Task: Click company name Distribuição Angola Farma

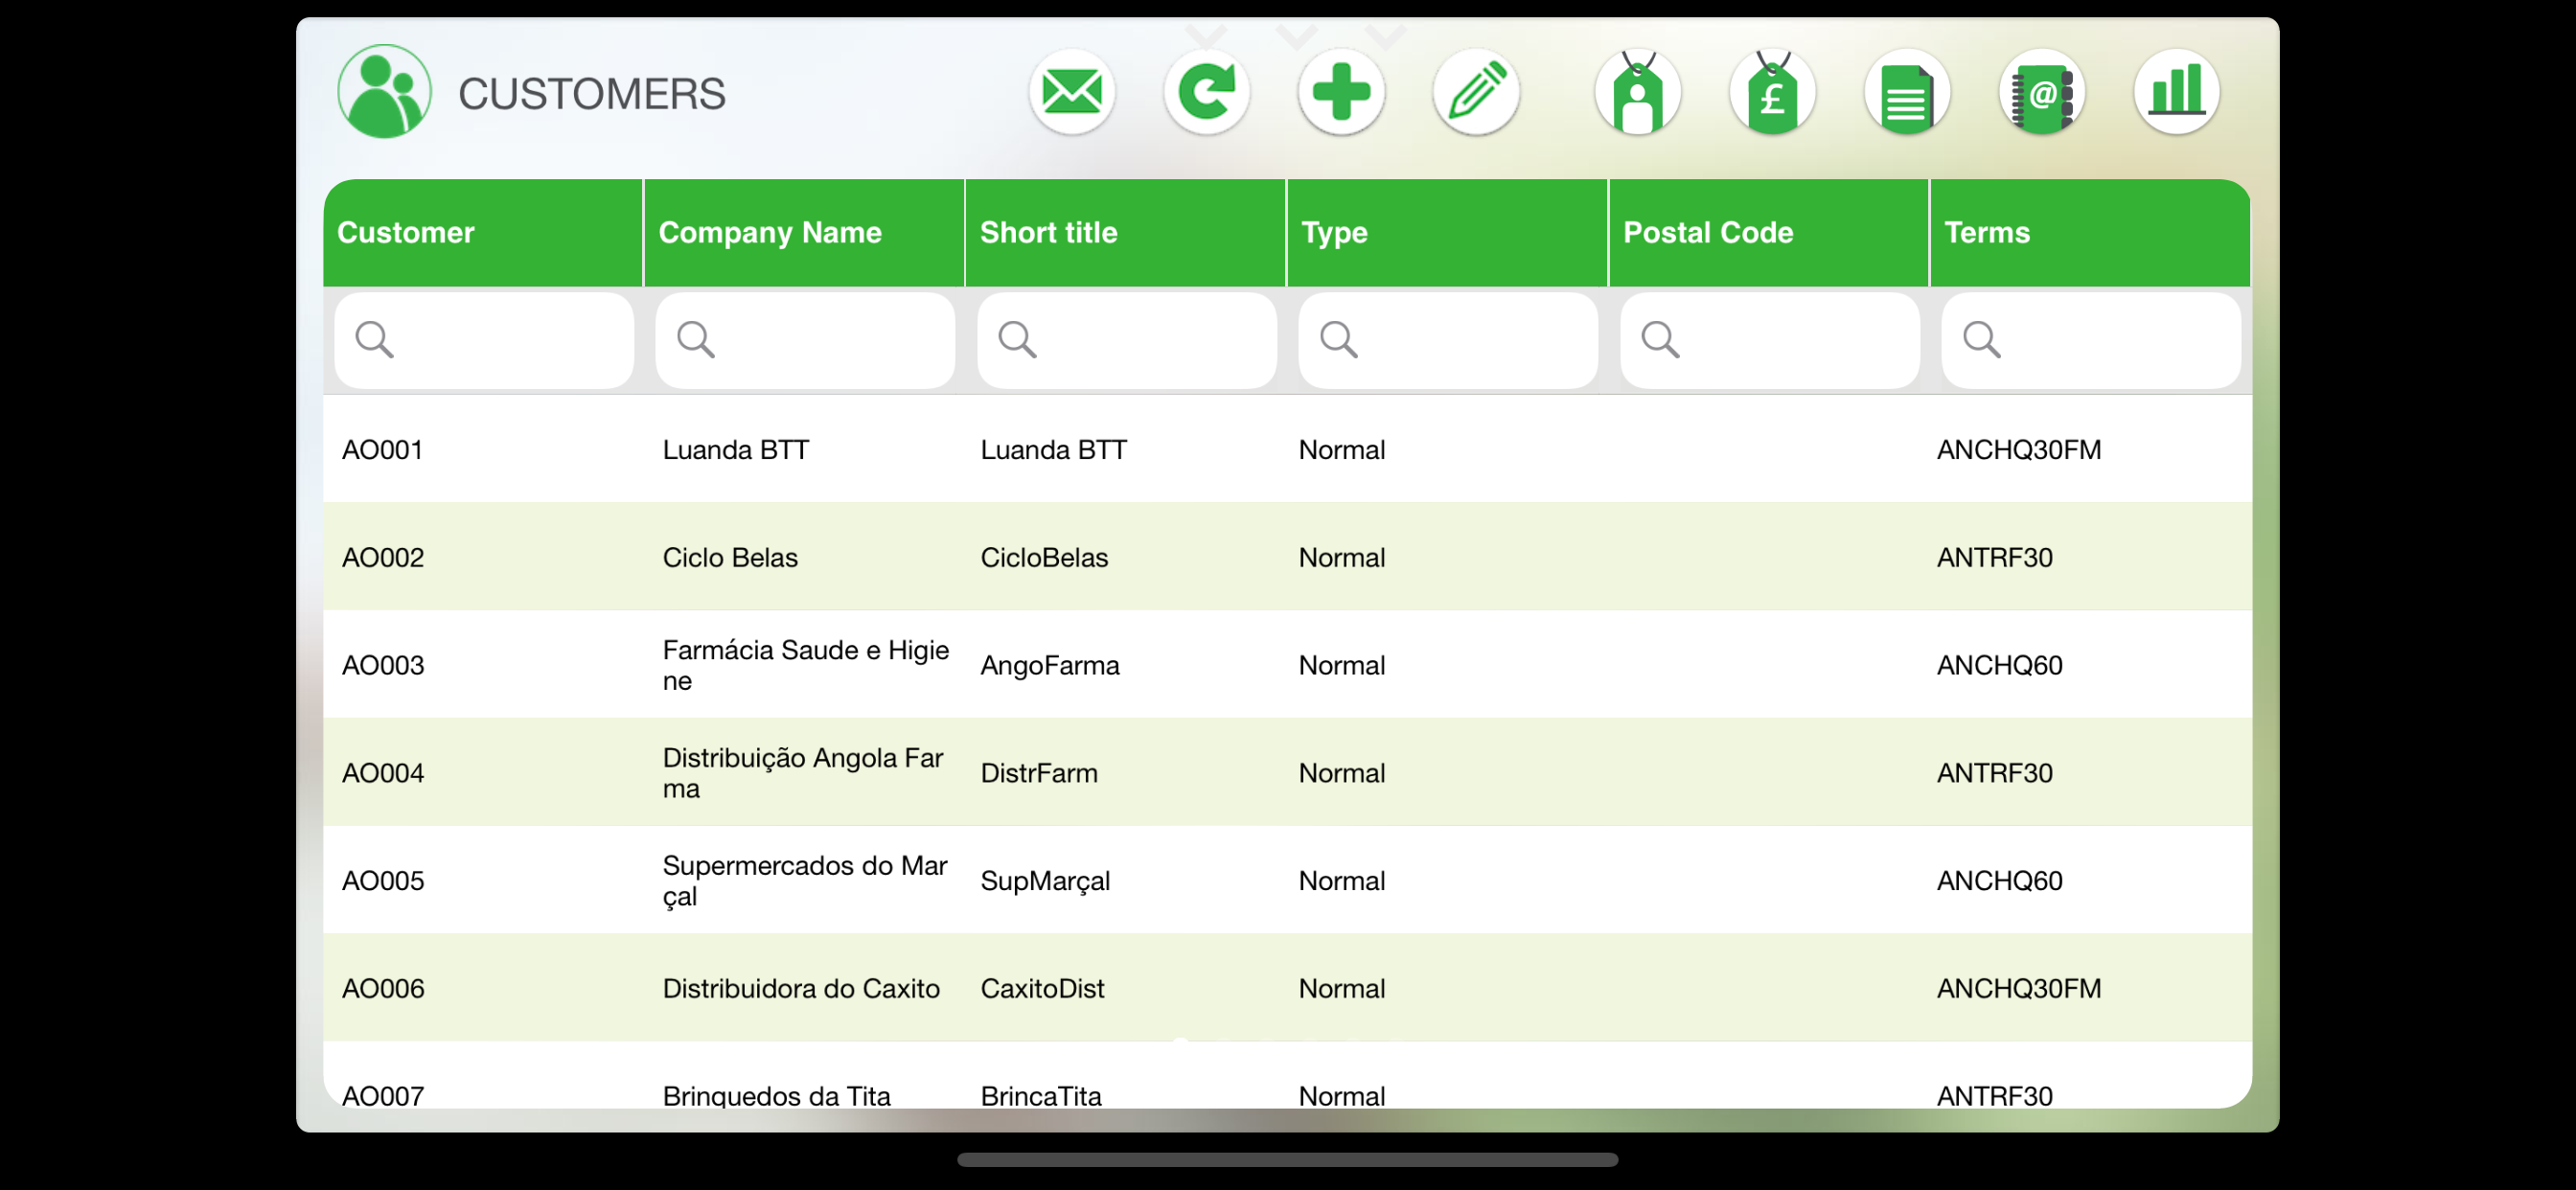Action: (x=802, y=773)
